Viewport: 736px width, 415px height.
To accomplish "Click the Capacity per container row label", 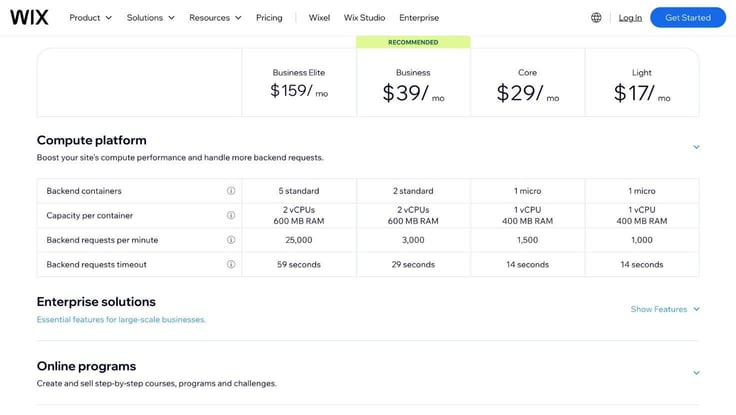I will (90, 215).
